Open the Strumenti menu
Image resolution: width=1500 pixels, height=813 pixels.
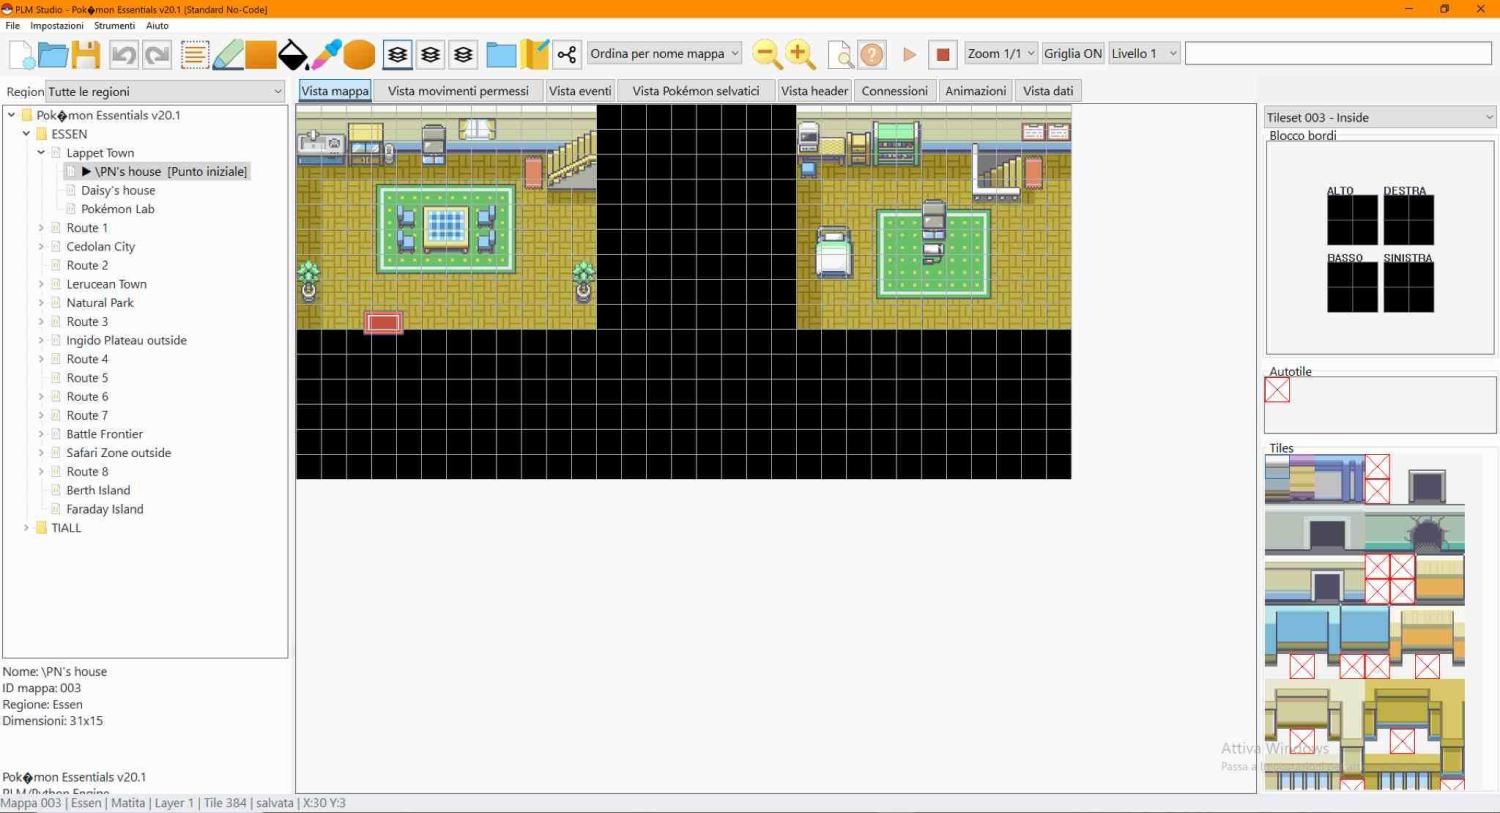114,26
